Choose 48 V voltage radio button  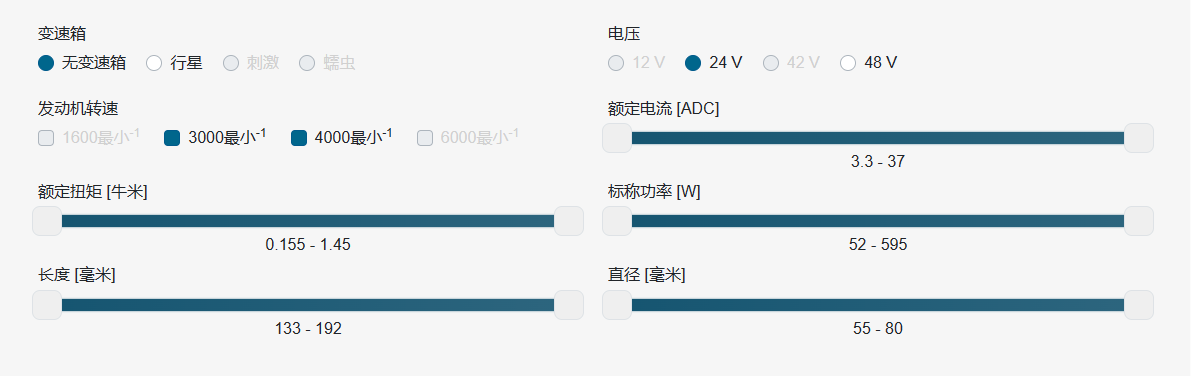tap(848, 63)
